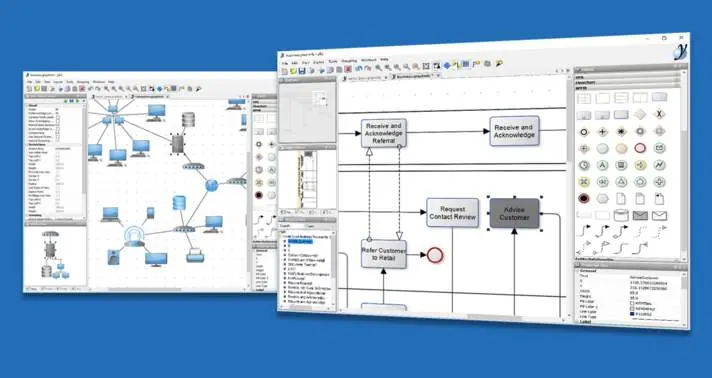This screenshot has height=378, width=712.
Task: Select the gray database node in left window
Action: tap(188, 119)
